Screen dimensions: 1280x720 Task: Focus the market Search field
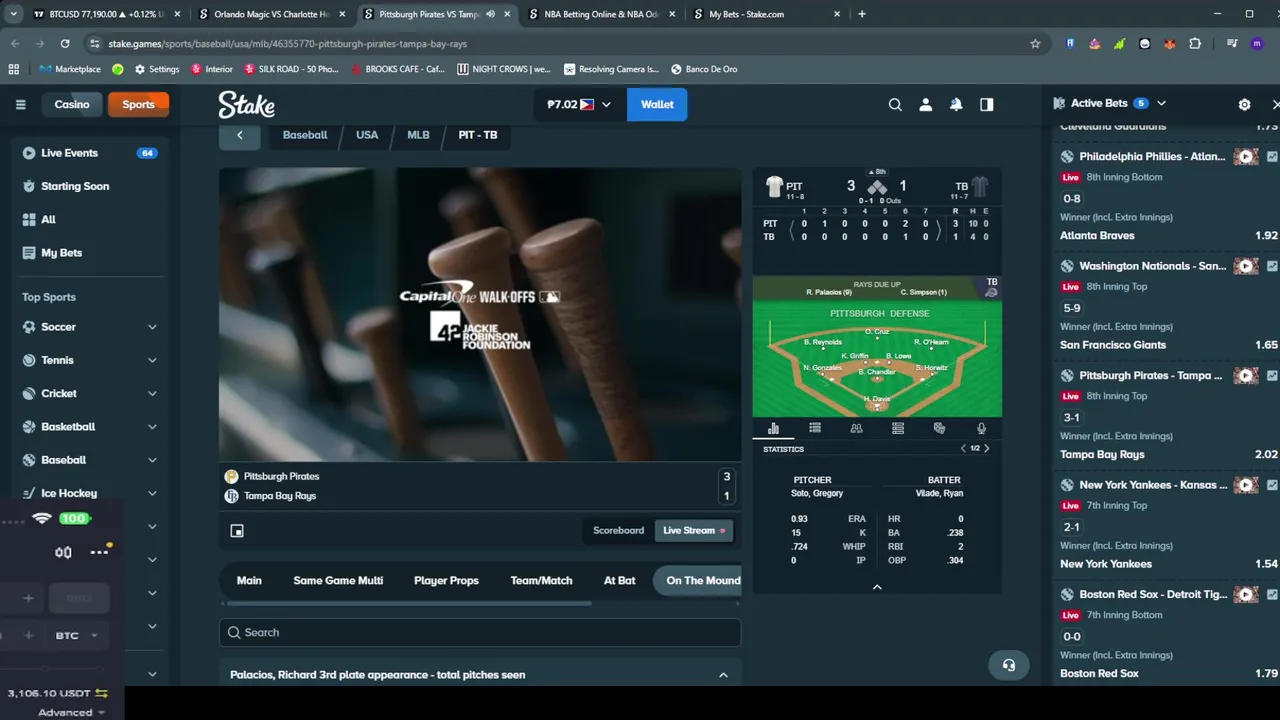click(x=480, y=632)
